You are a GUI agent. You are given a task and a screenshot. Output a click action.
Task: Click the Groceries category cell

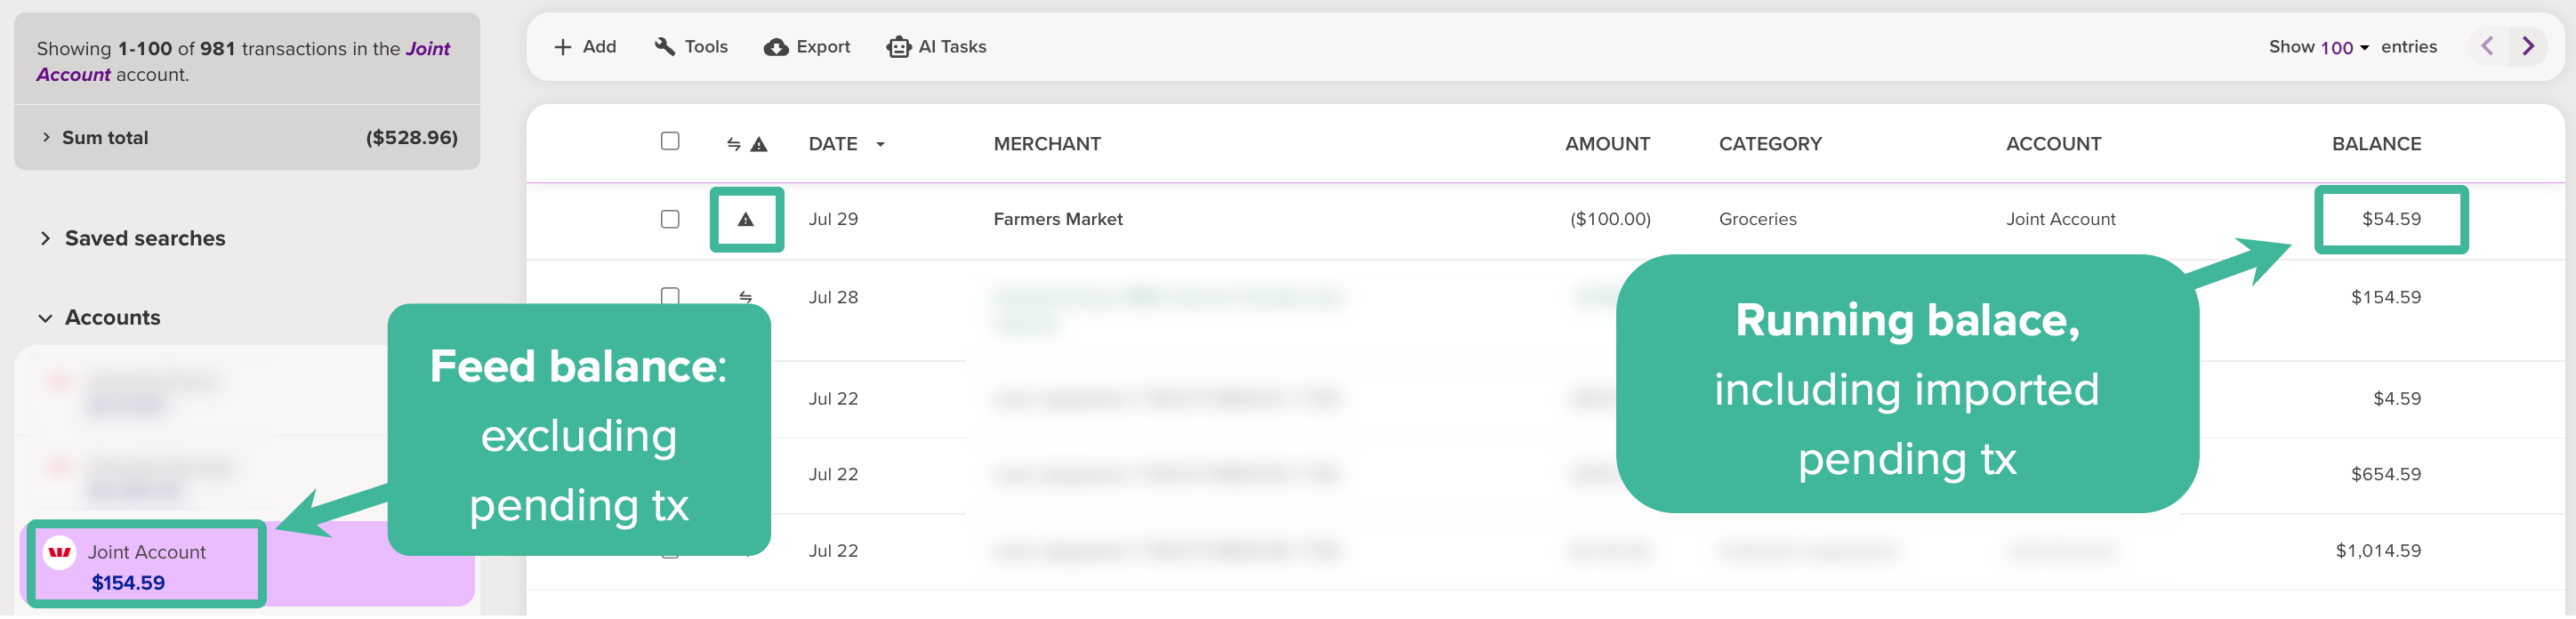pyautogui.click(x=1757, y=219)
